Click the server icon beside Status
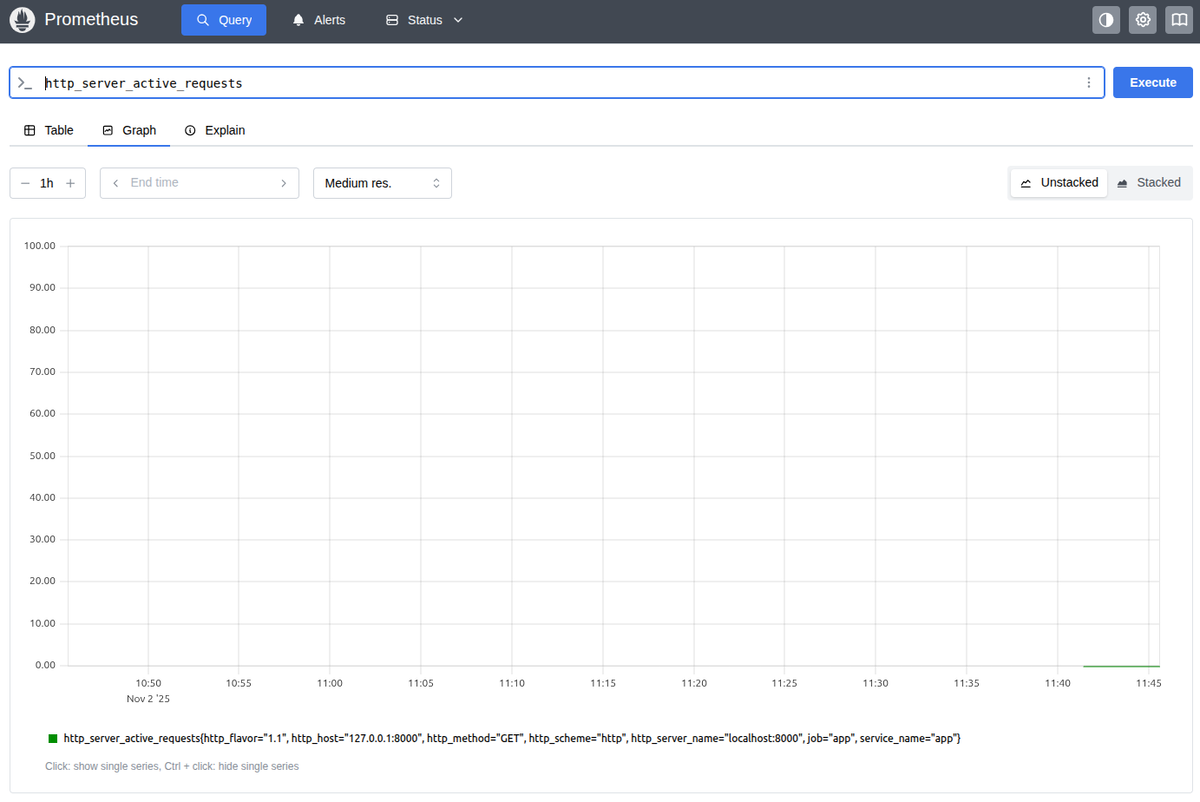 (x=392, y=20)
